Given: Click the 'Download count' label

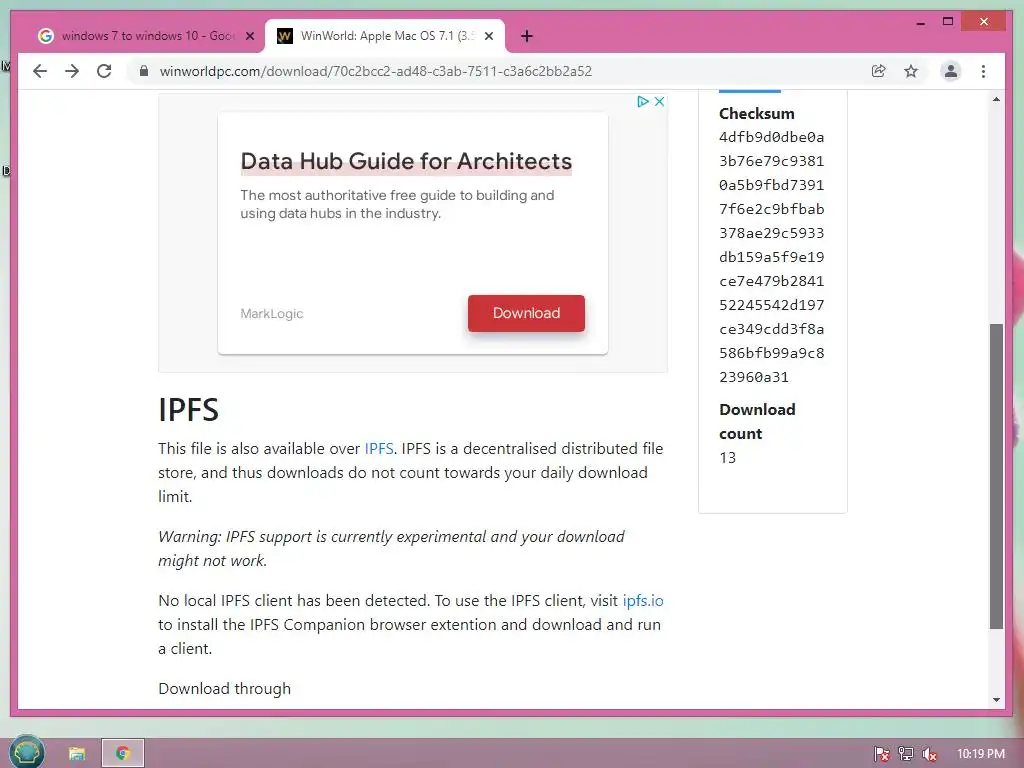Looking at the screenshot, I should [x=758, y=421].
